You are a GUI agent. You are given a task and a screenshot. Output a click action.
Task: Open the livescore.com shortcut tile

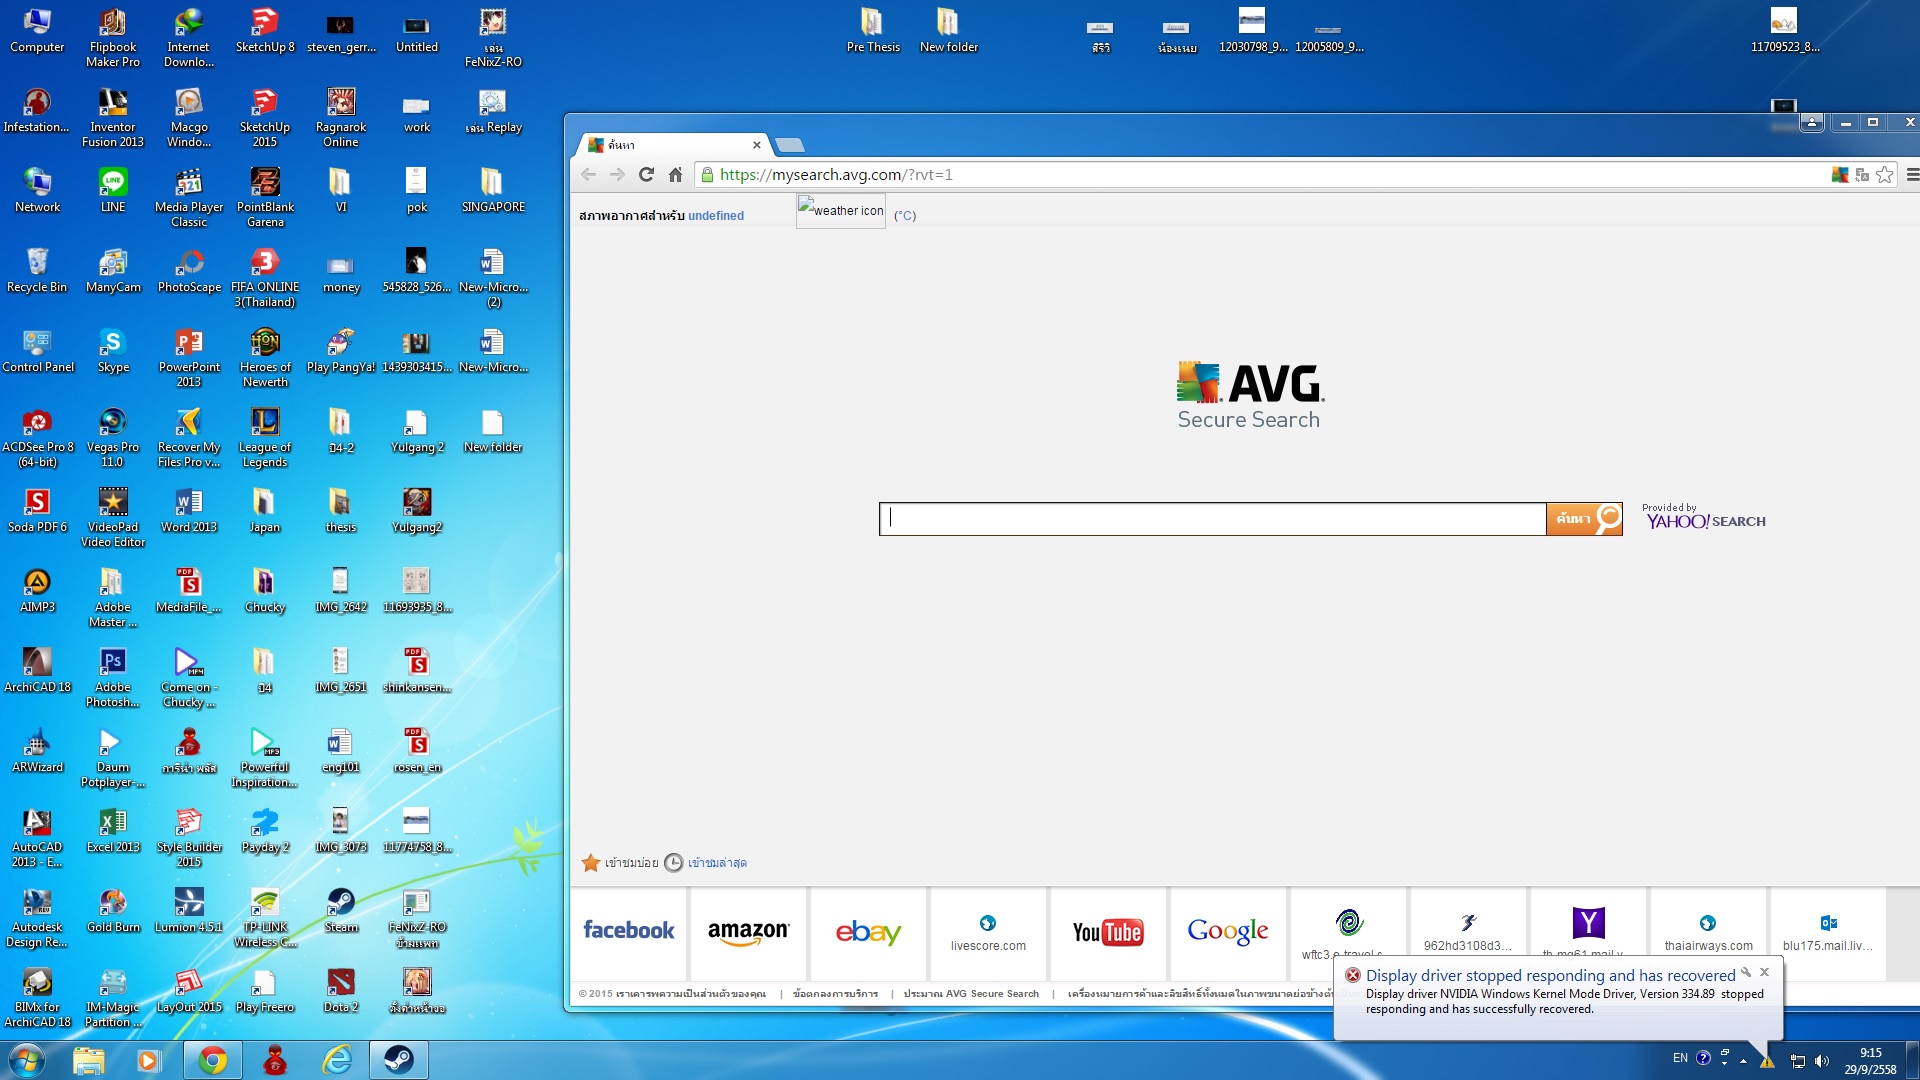pos(988,932)
